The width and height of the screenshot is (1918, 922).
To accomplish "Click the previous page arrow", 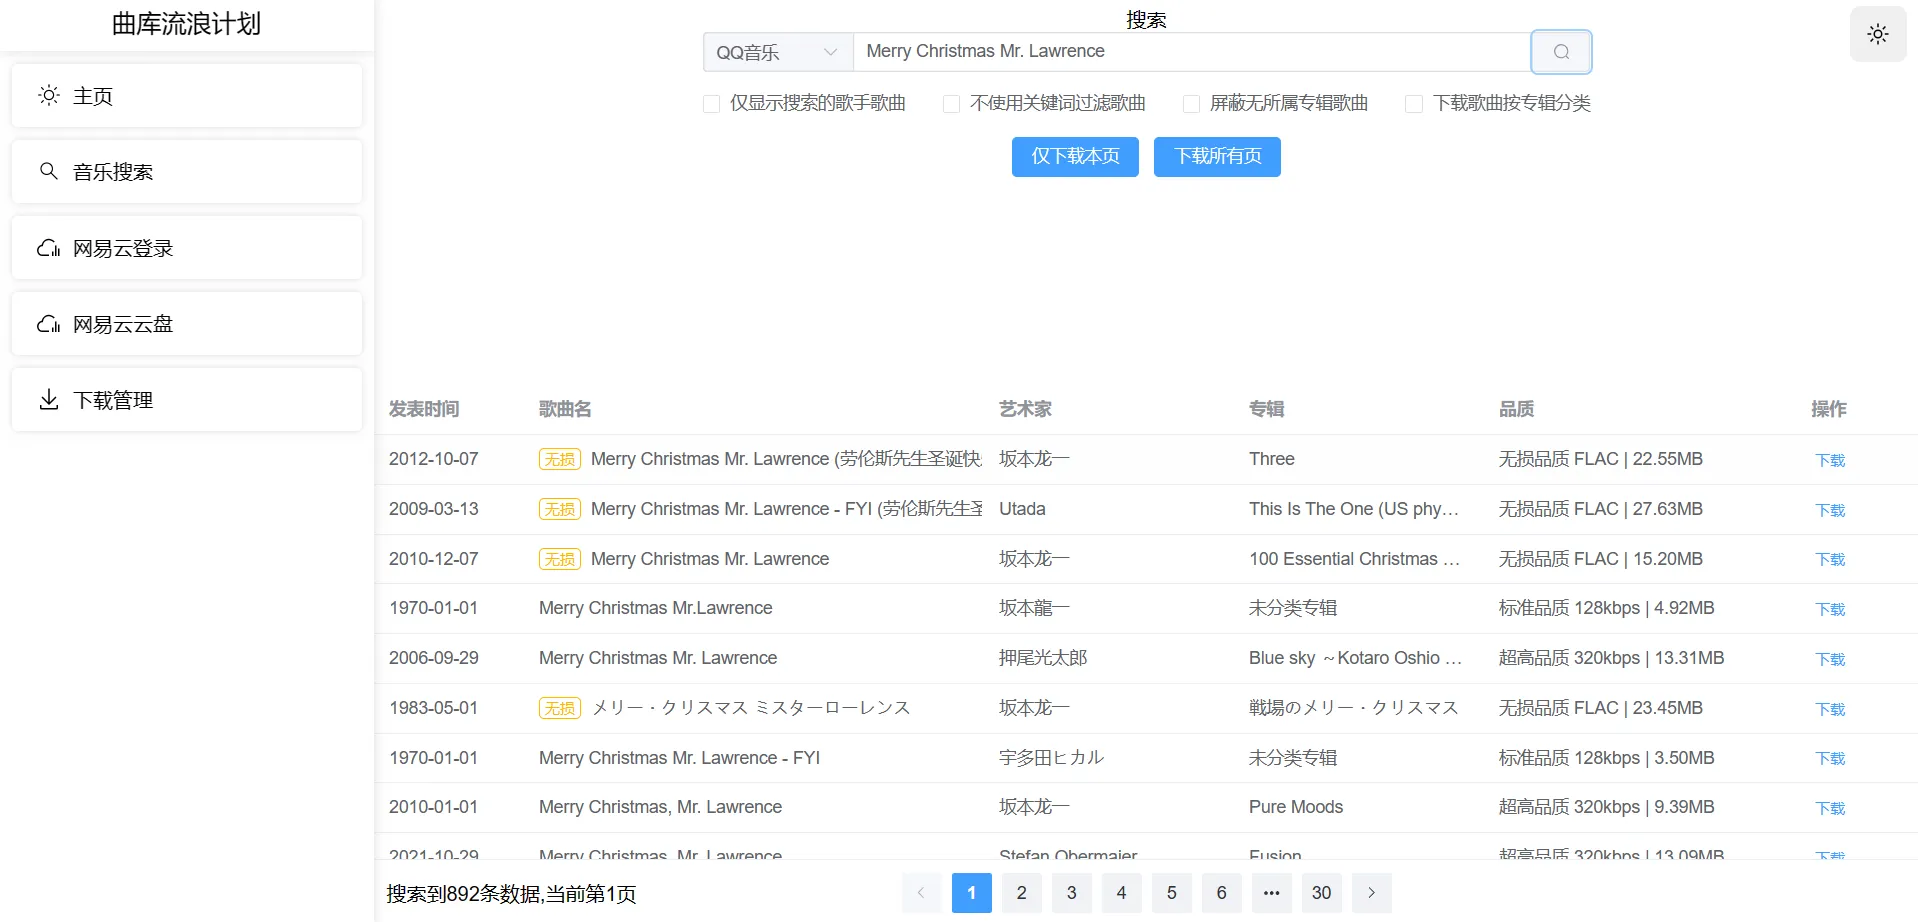I will point(921,893).
